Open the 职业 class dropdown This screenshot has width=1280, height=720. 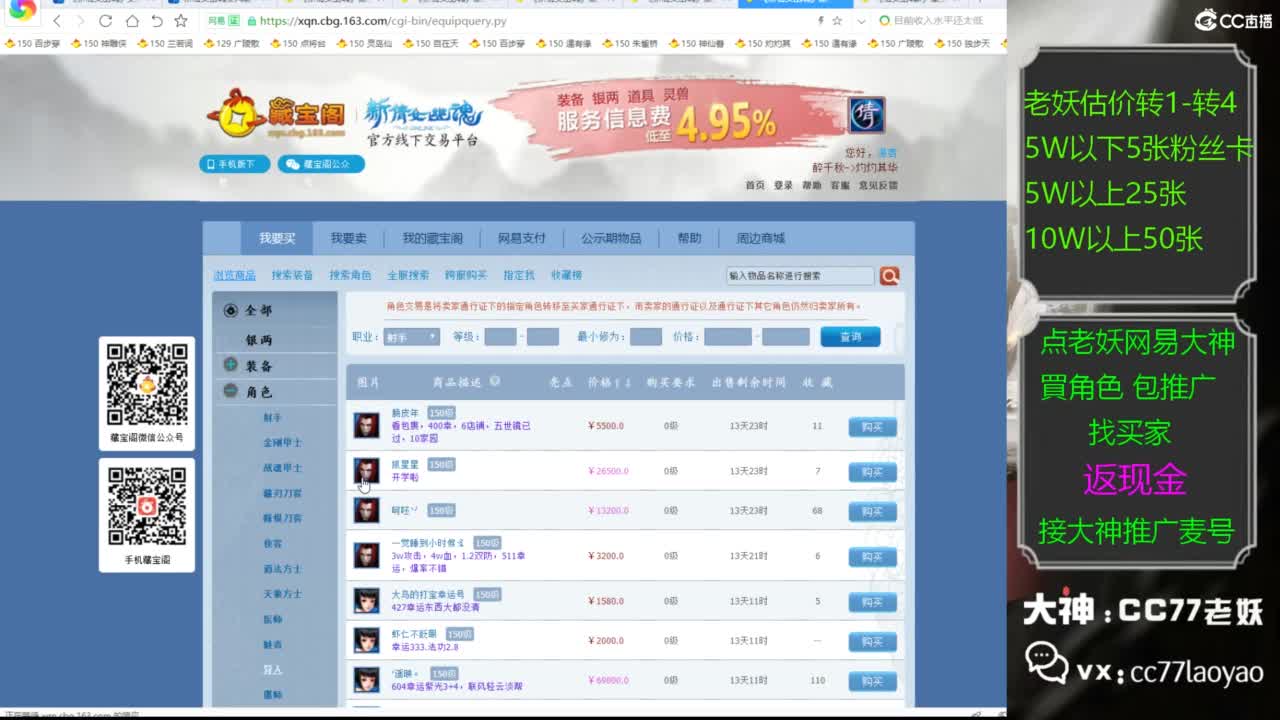tap(411, 337)
